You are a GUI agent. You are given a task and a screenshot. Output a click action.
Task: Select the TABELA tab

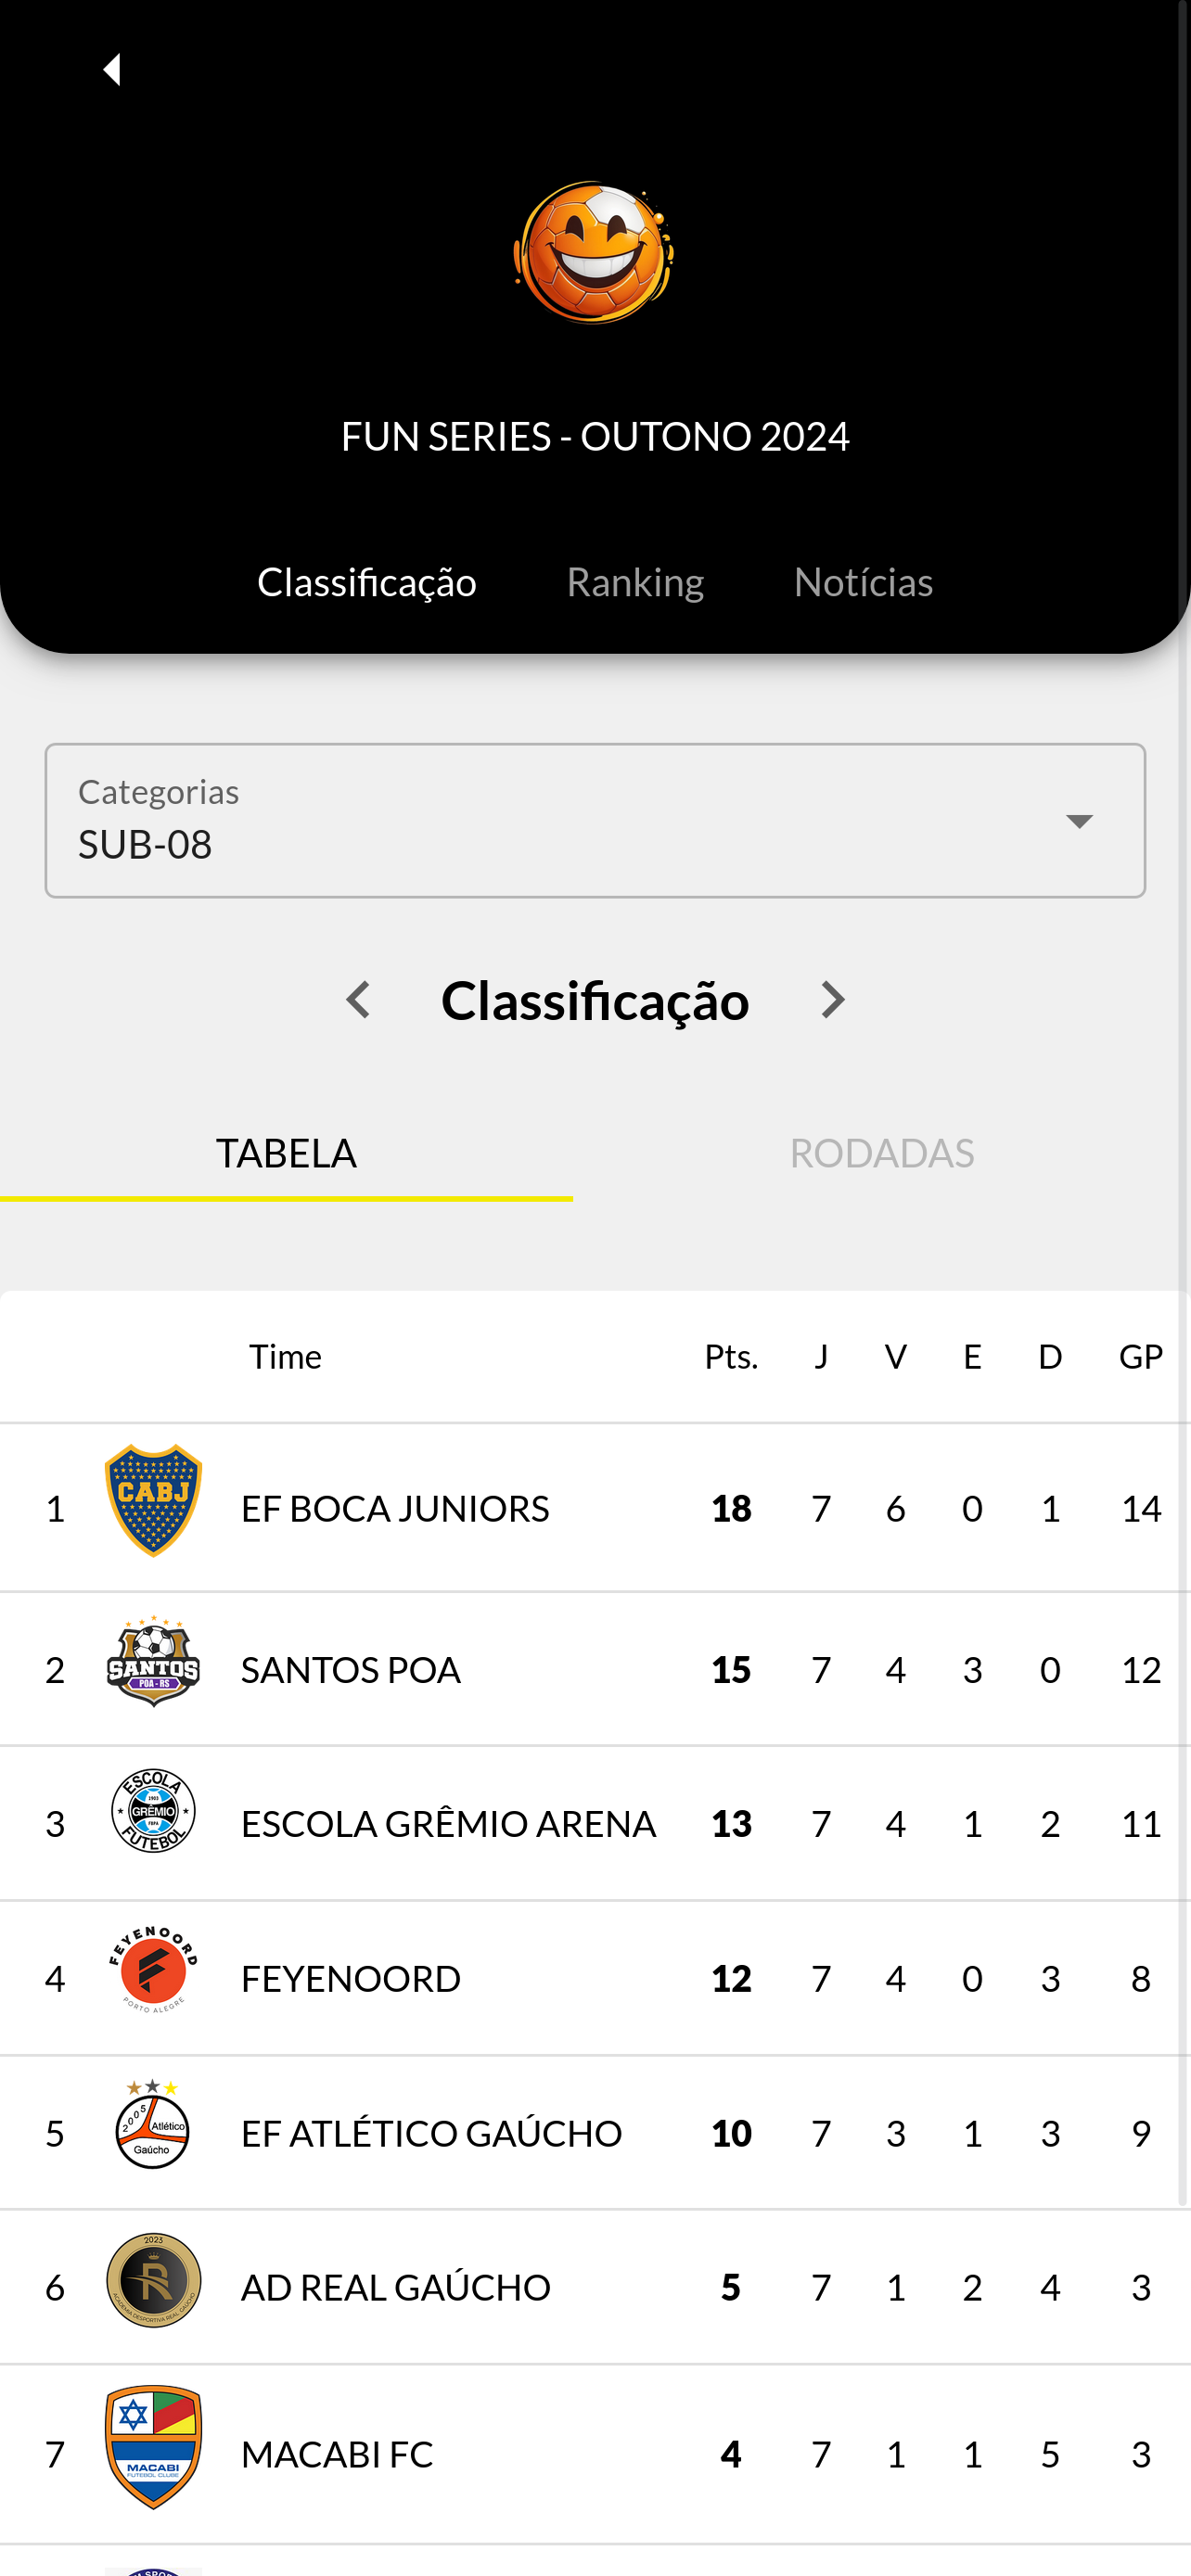click(x=286, y=1153)
